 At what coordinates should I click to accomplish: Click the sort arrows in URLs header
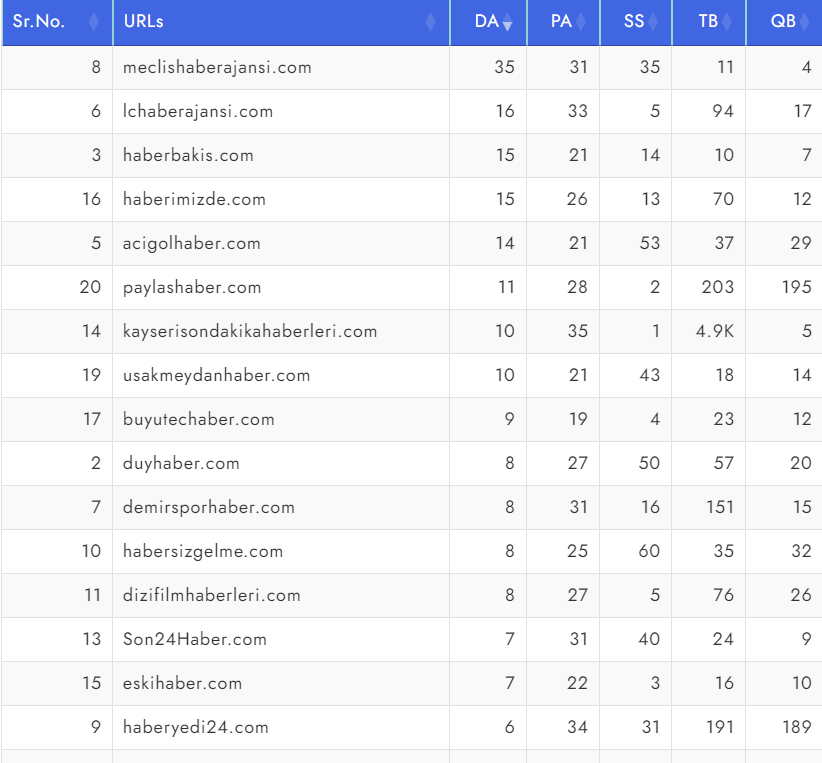click(x=431, y=22)
